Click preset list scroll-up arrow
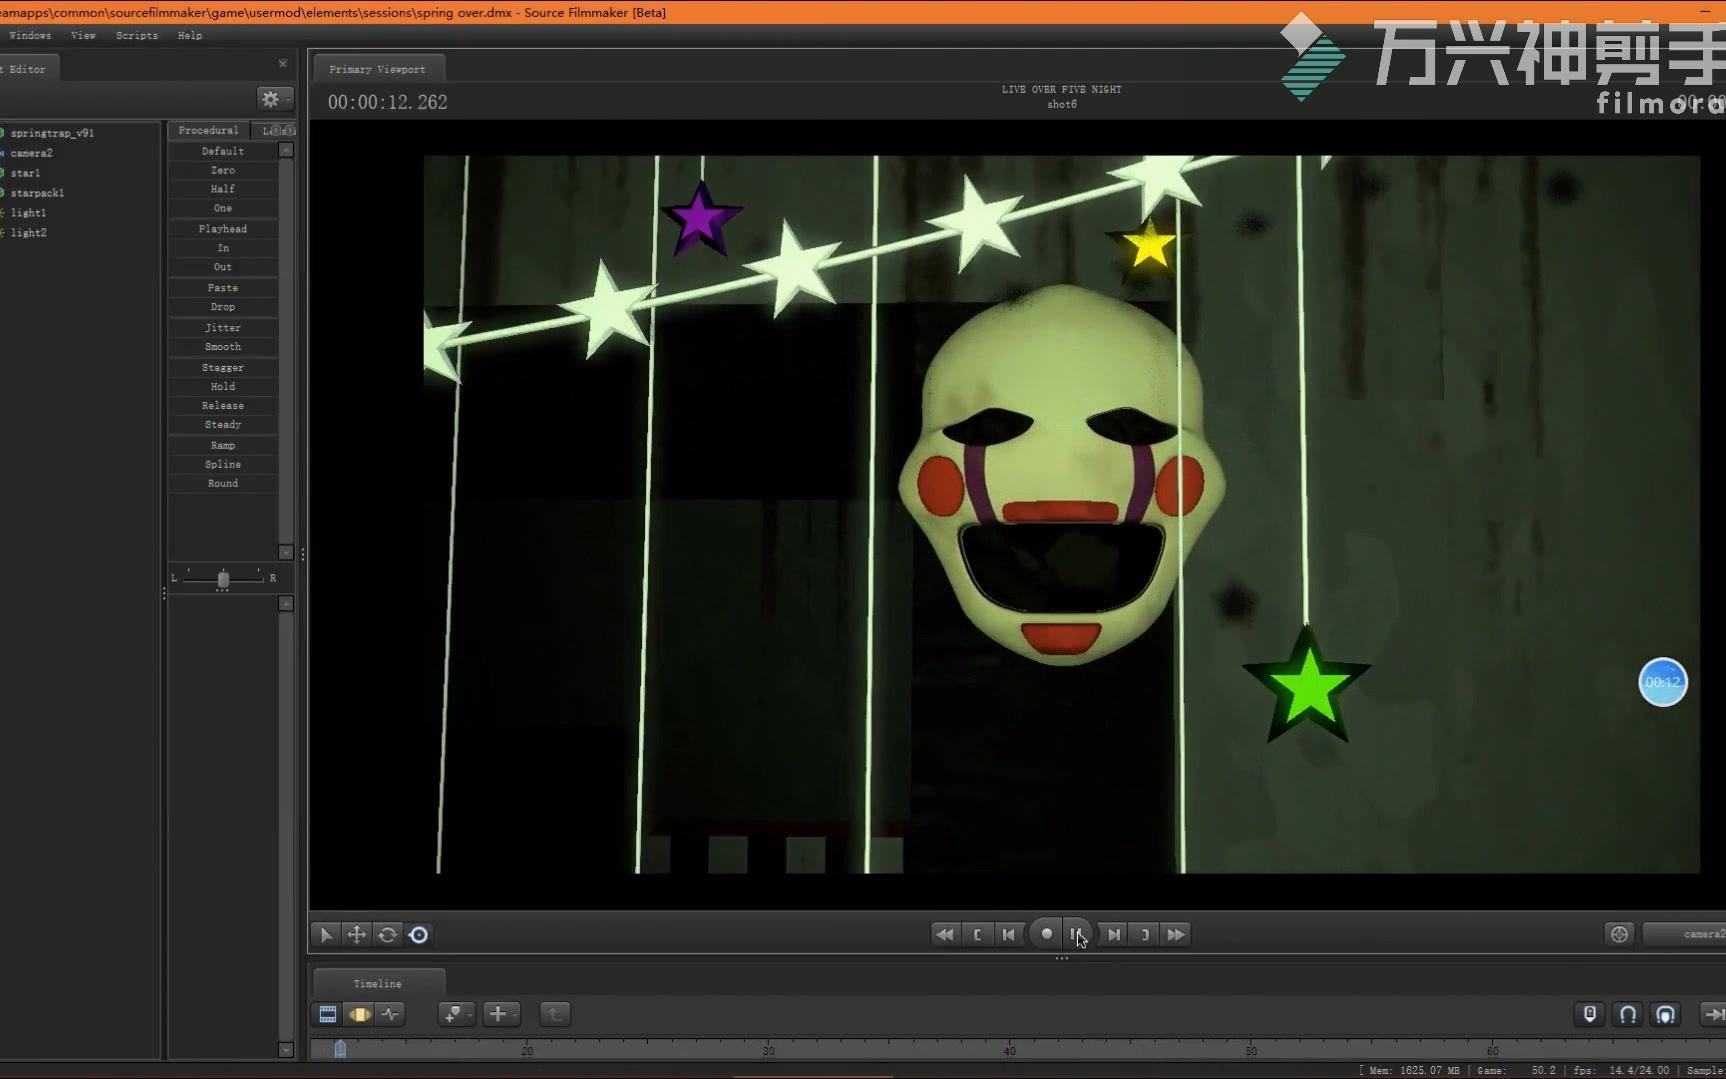This screenshot has width=1726, height=1079. click(286, 150)
